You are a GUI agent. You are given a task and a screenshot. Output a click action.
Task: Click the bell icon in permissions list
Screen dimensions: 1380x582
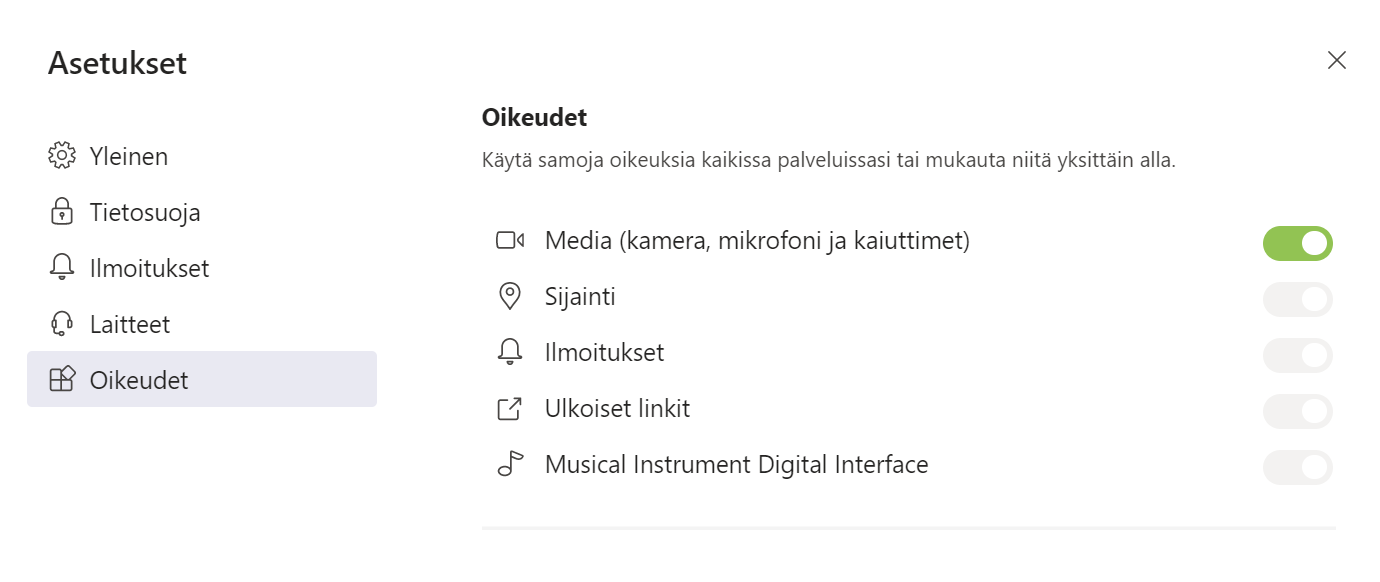pos(510,353)
